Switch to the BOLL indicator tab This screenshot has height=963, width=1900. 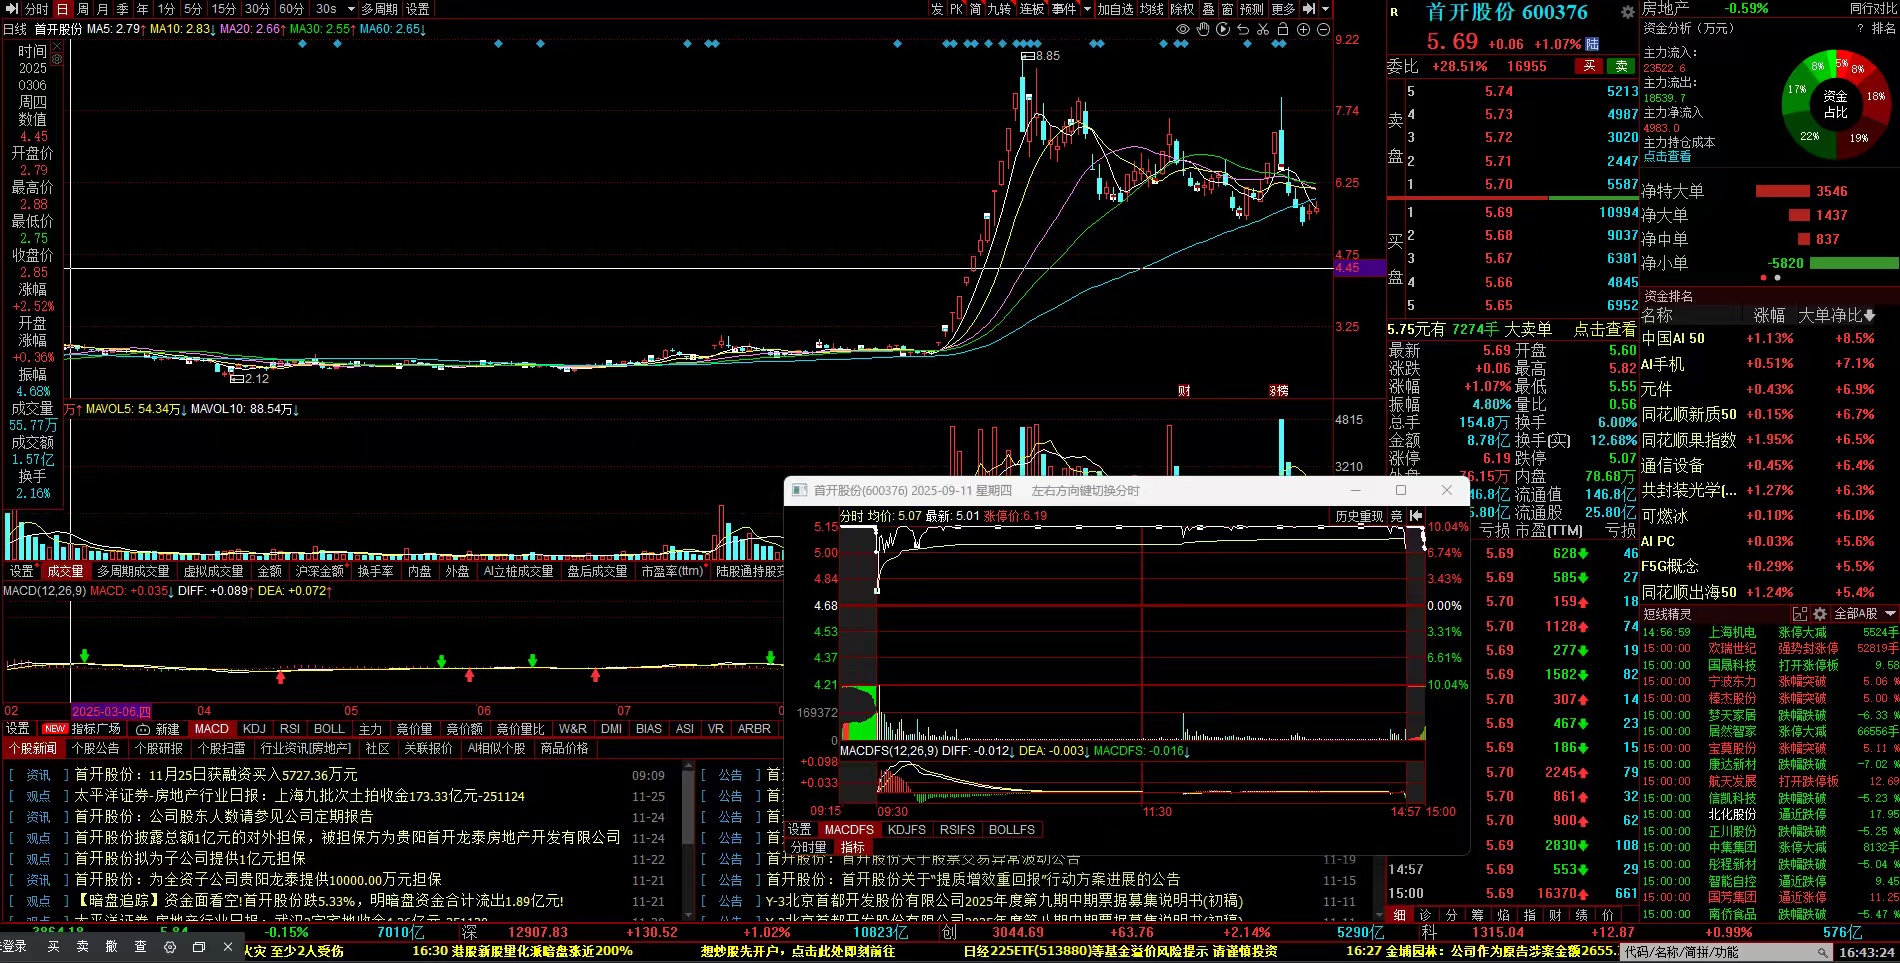[329, 729]
